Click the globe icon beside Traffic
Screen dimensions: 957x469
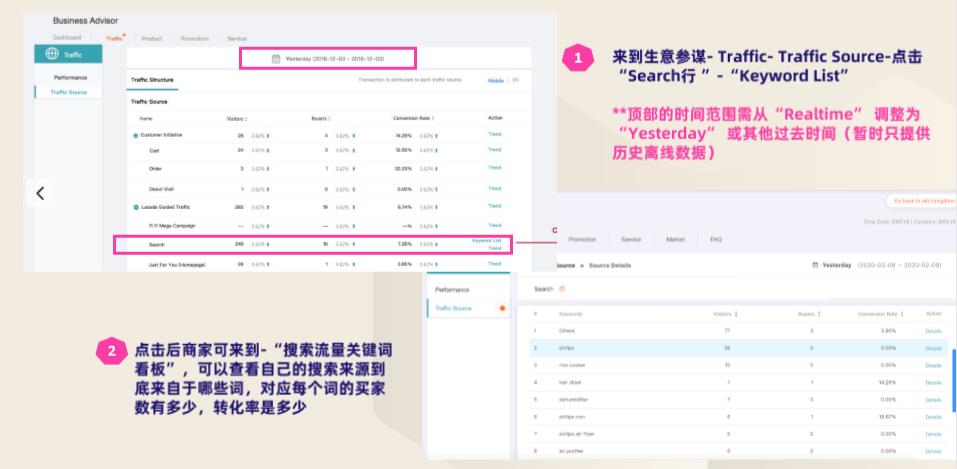coord(52,54)
